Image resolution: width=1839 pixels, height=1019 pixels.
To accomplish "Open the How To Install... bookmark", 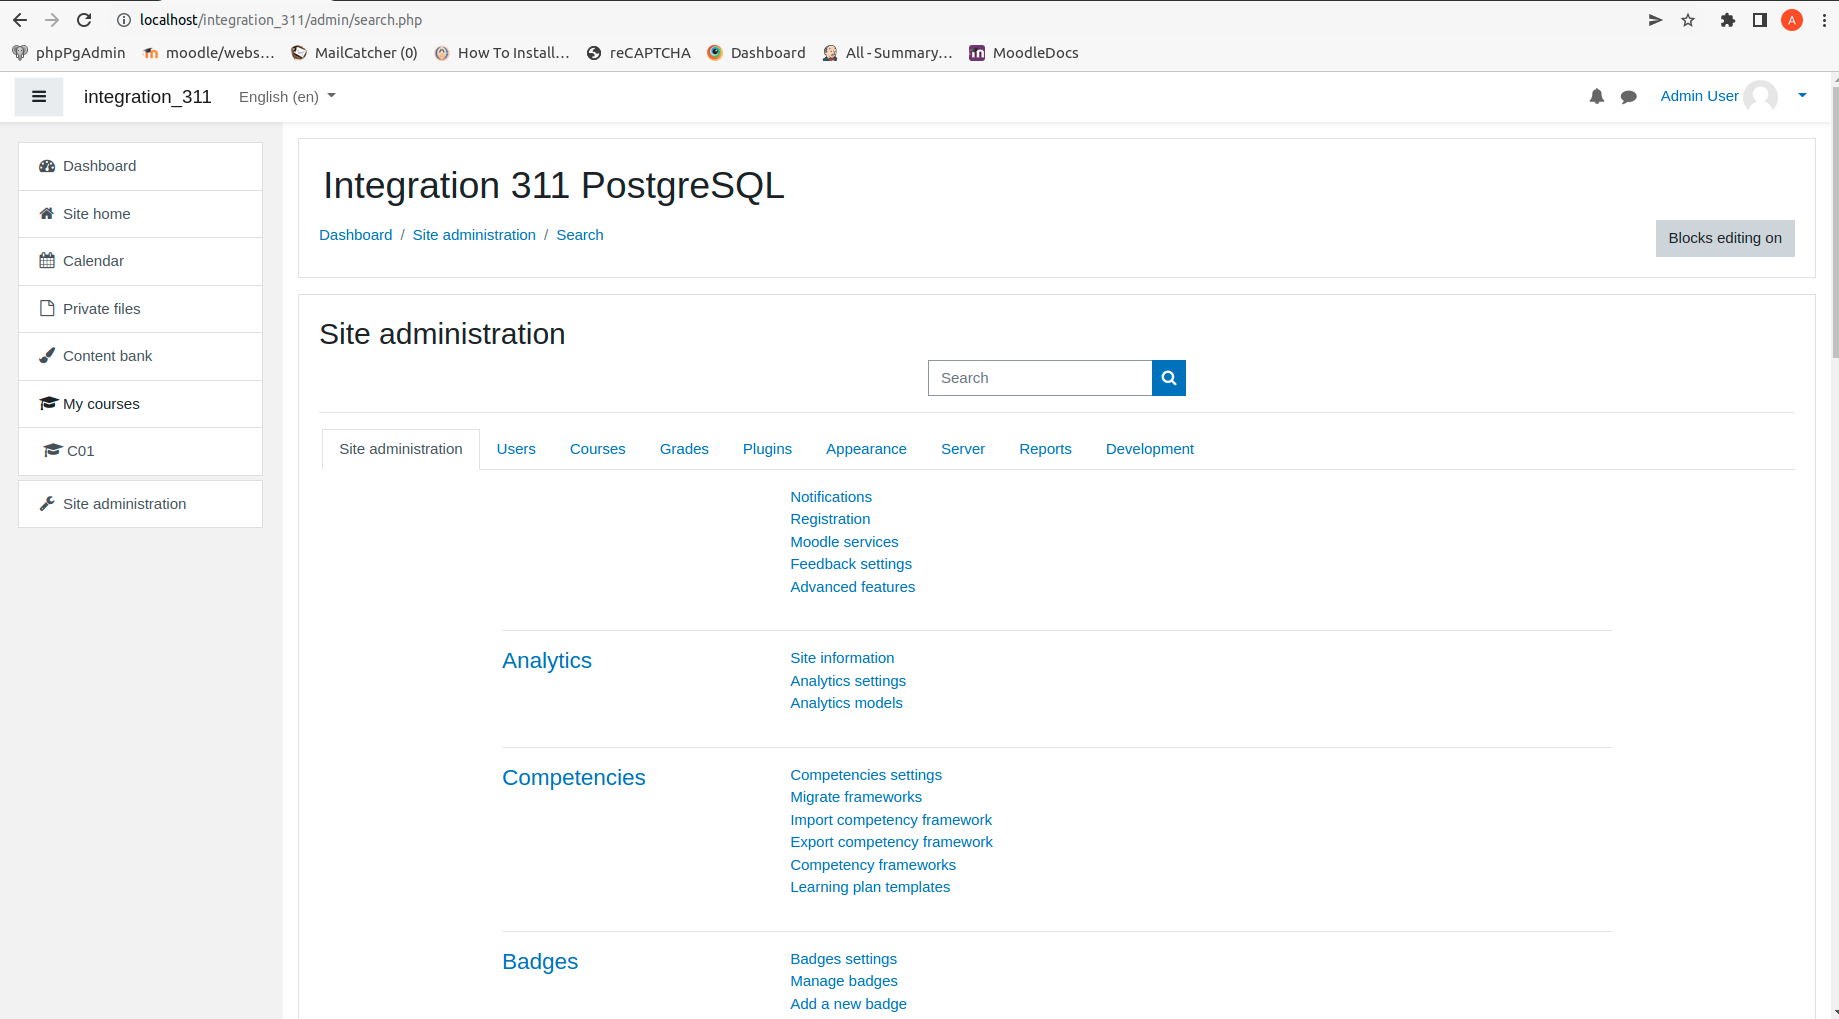I will pyautogui.click(x=502, y=53).
